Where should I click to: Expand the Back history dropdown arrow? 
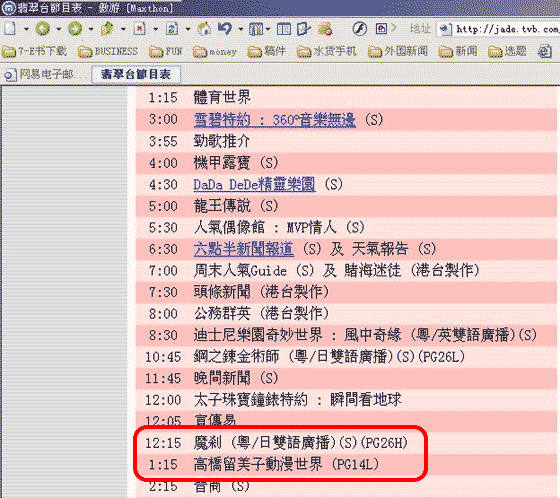(58, 29)
